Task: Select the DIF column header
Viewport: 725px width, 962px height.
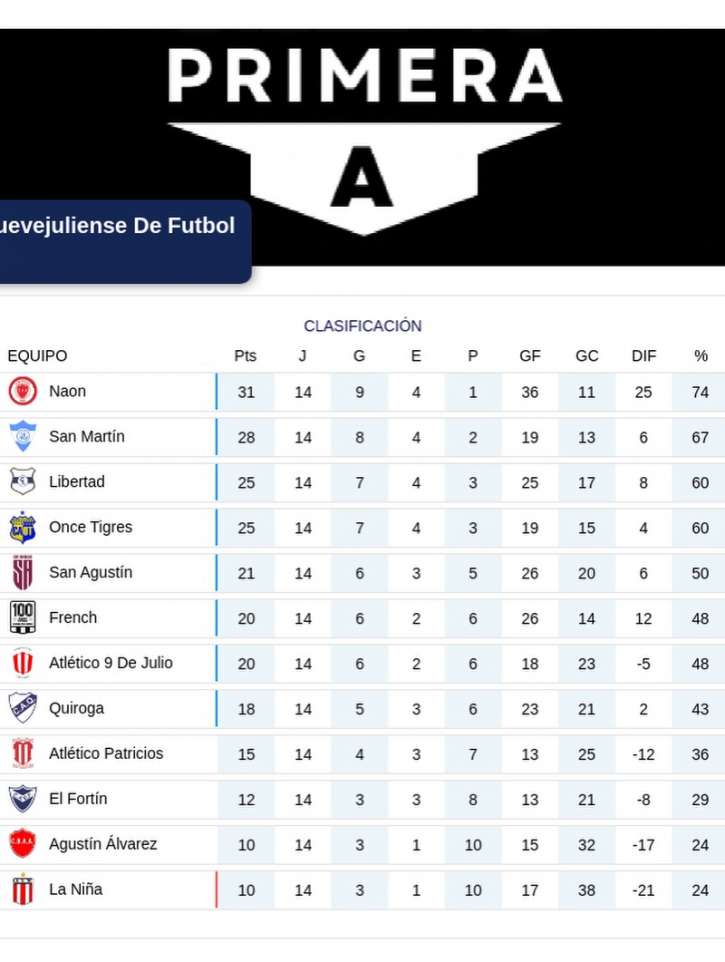Action: tap(643, 356)
